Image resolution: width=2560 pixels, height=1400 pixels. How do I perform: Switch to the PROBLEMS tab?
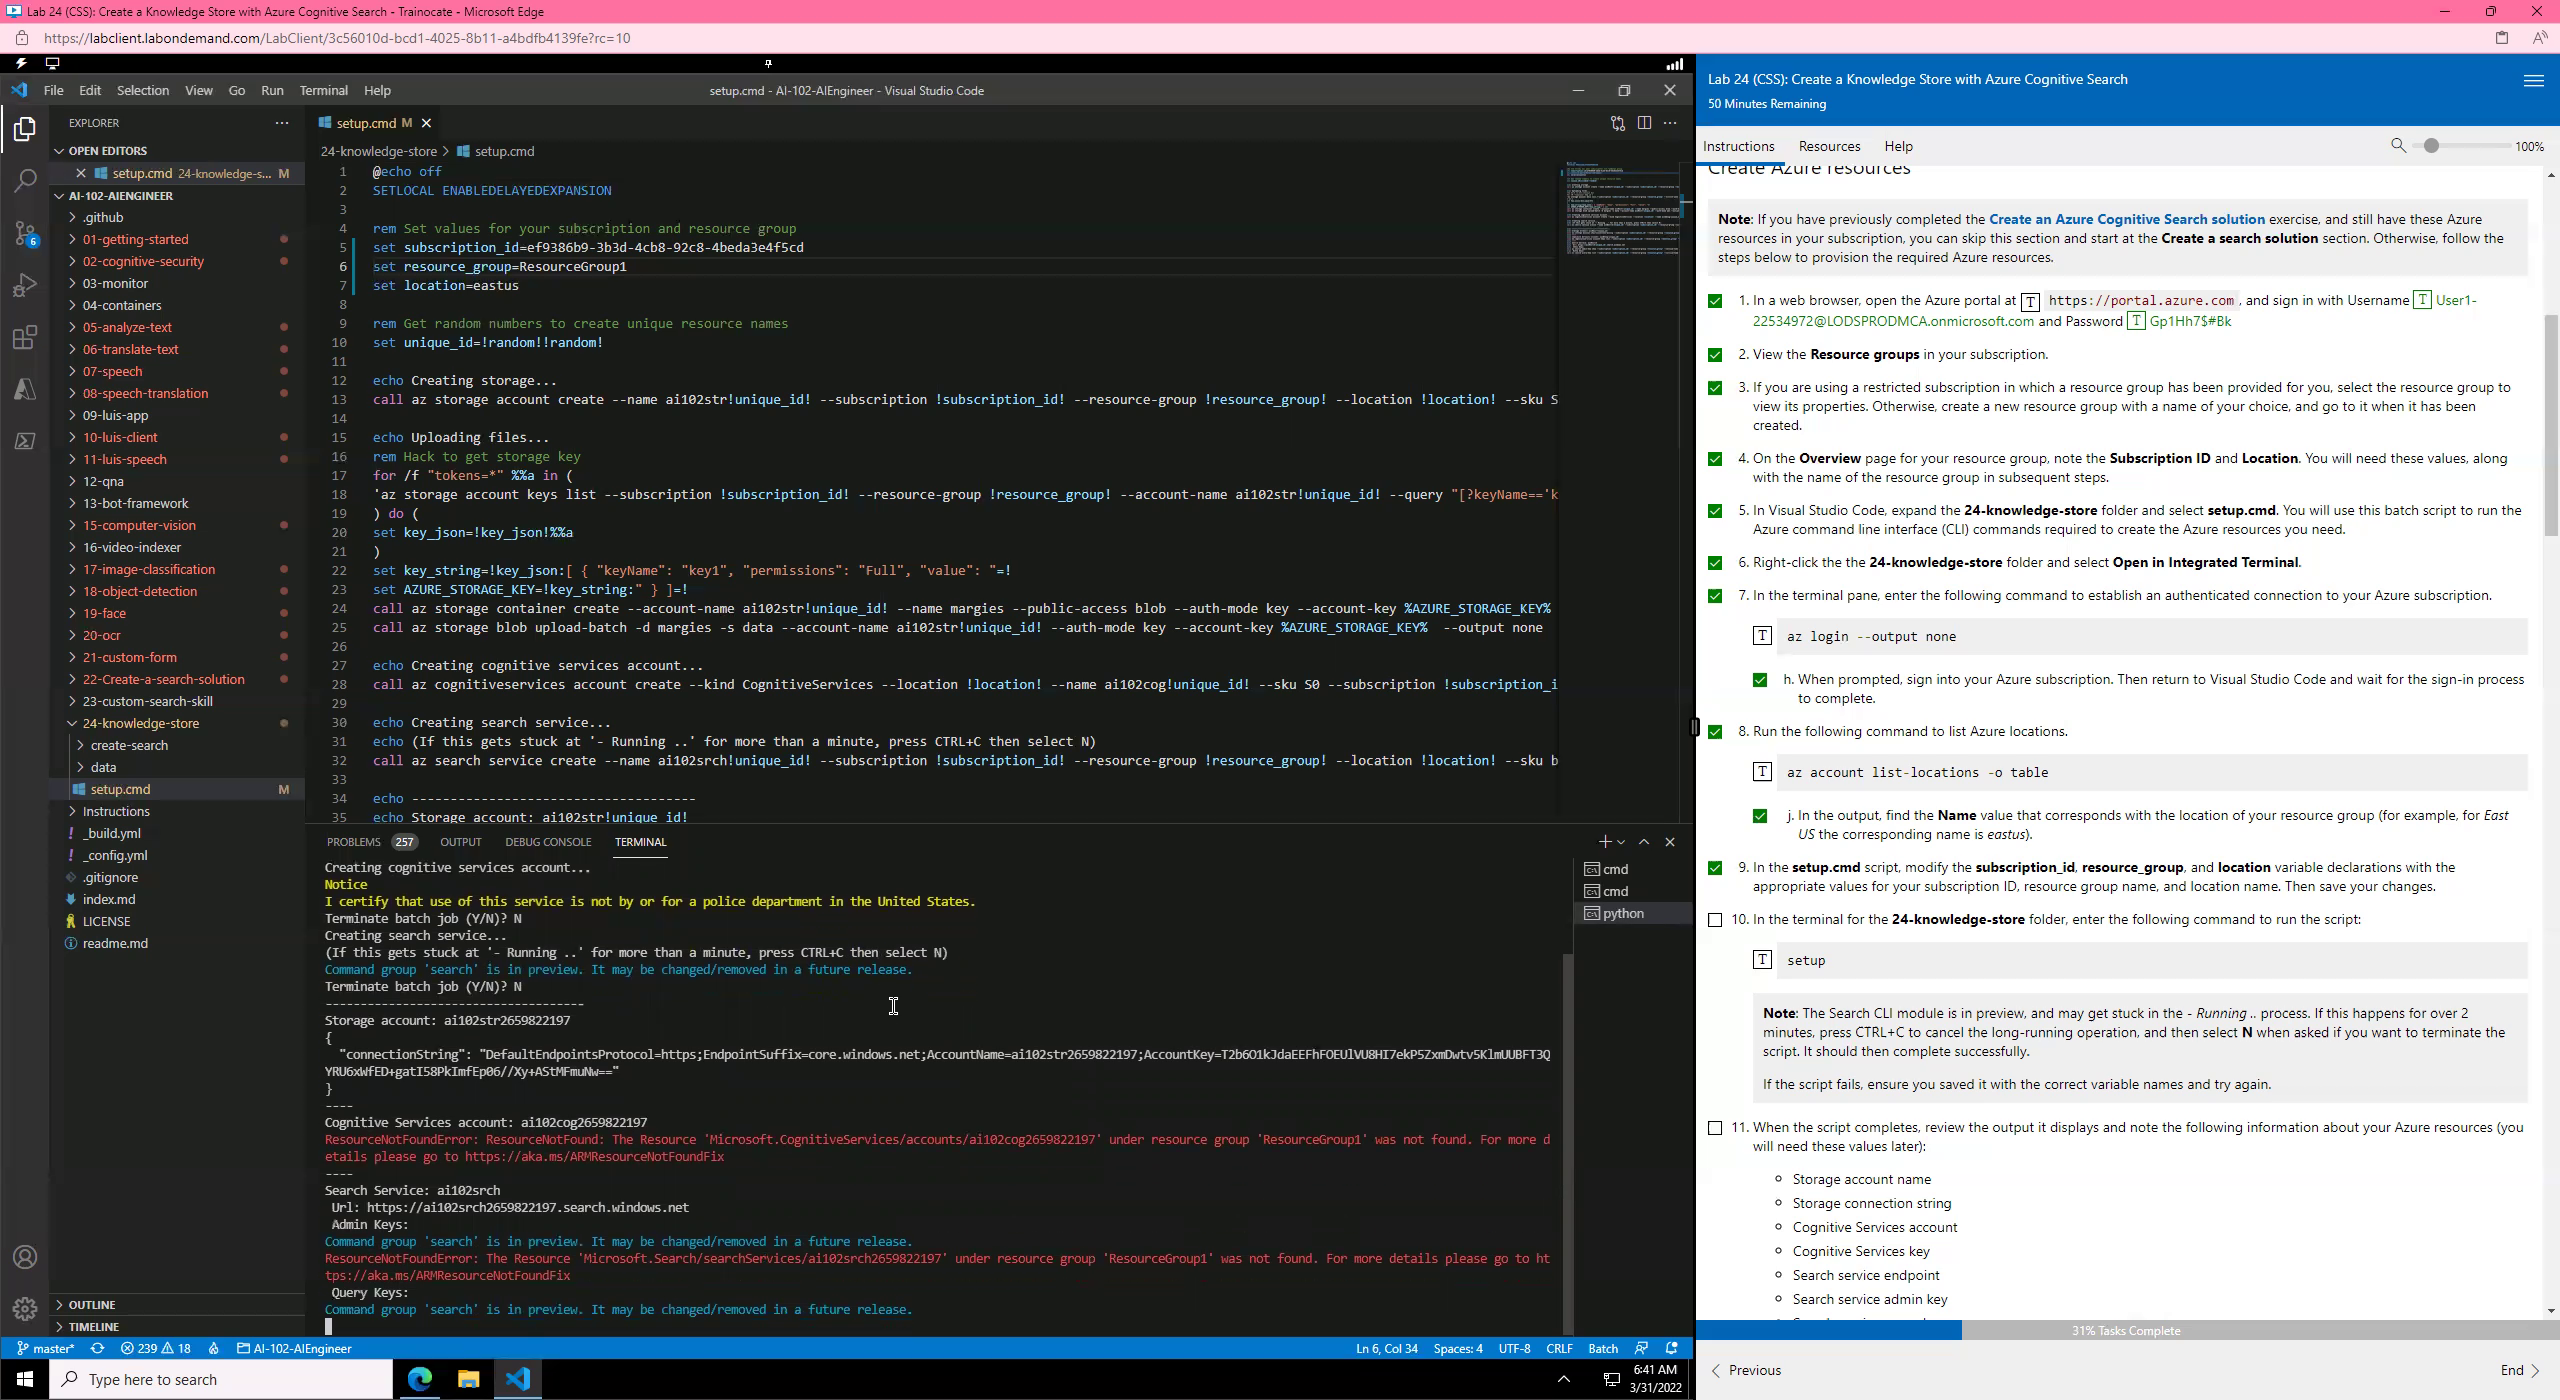pyautogui.click(x=353, y=842)
